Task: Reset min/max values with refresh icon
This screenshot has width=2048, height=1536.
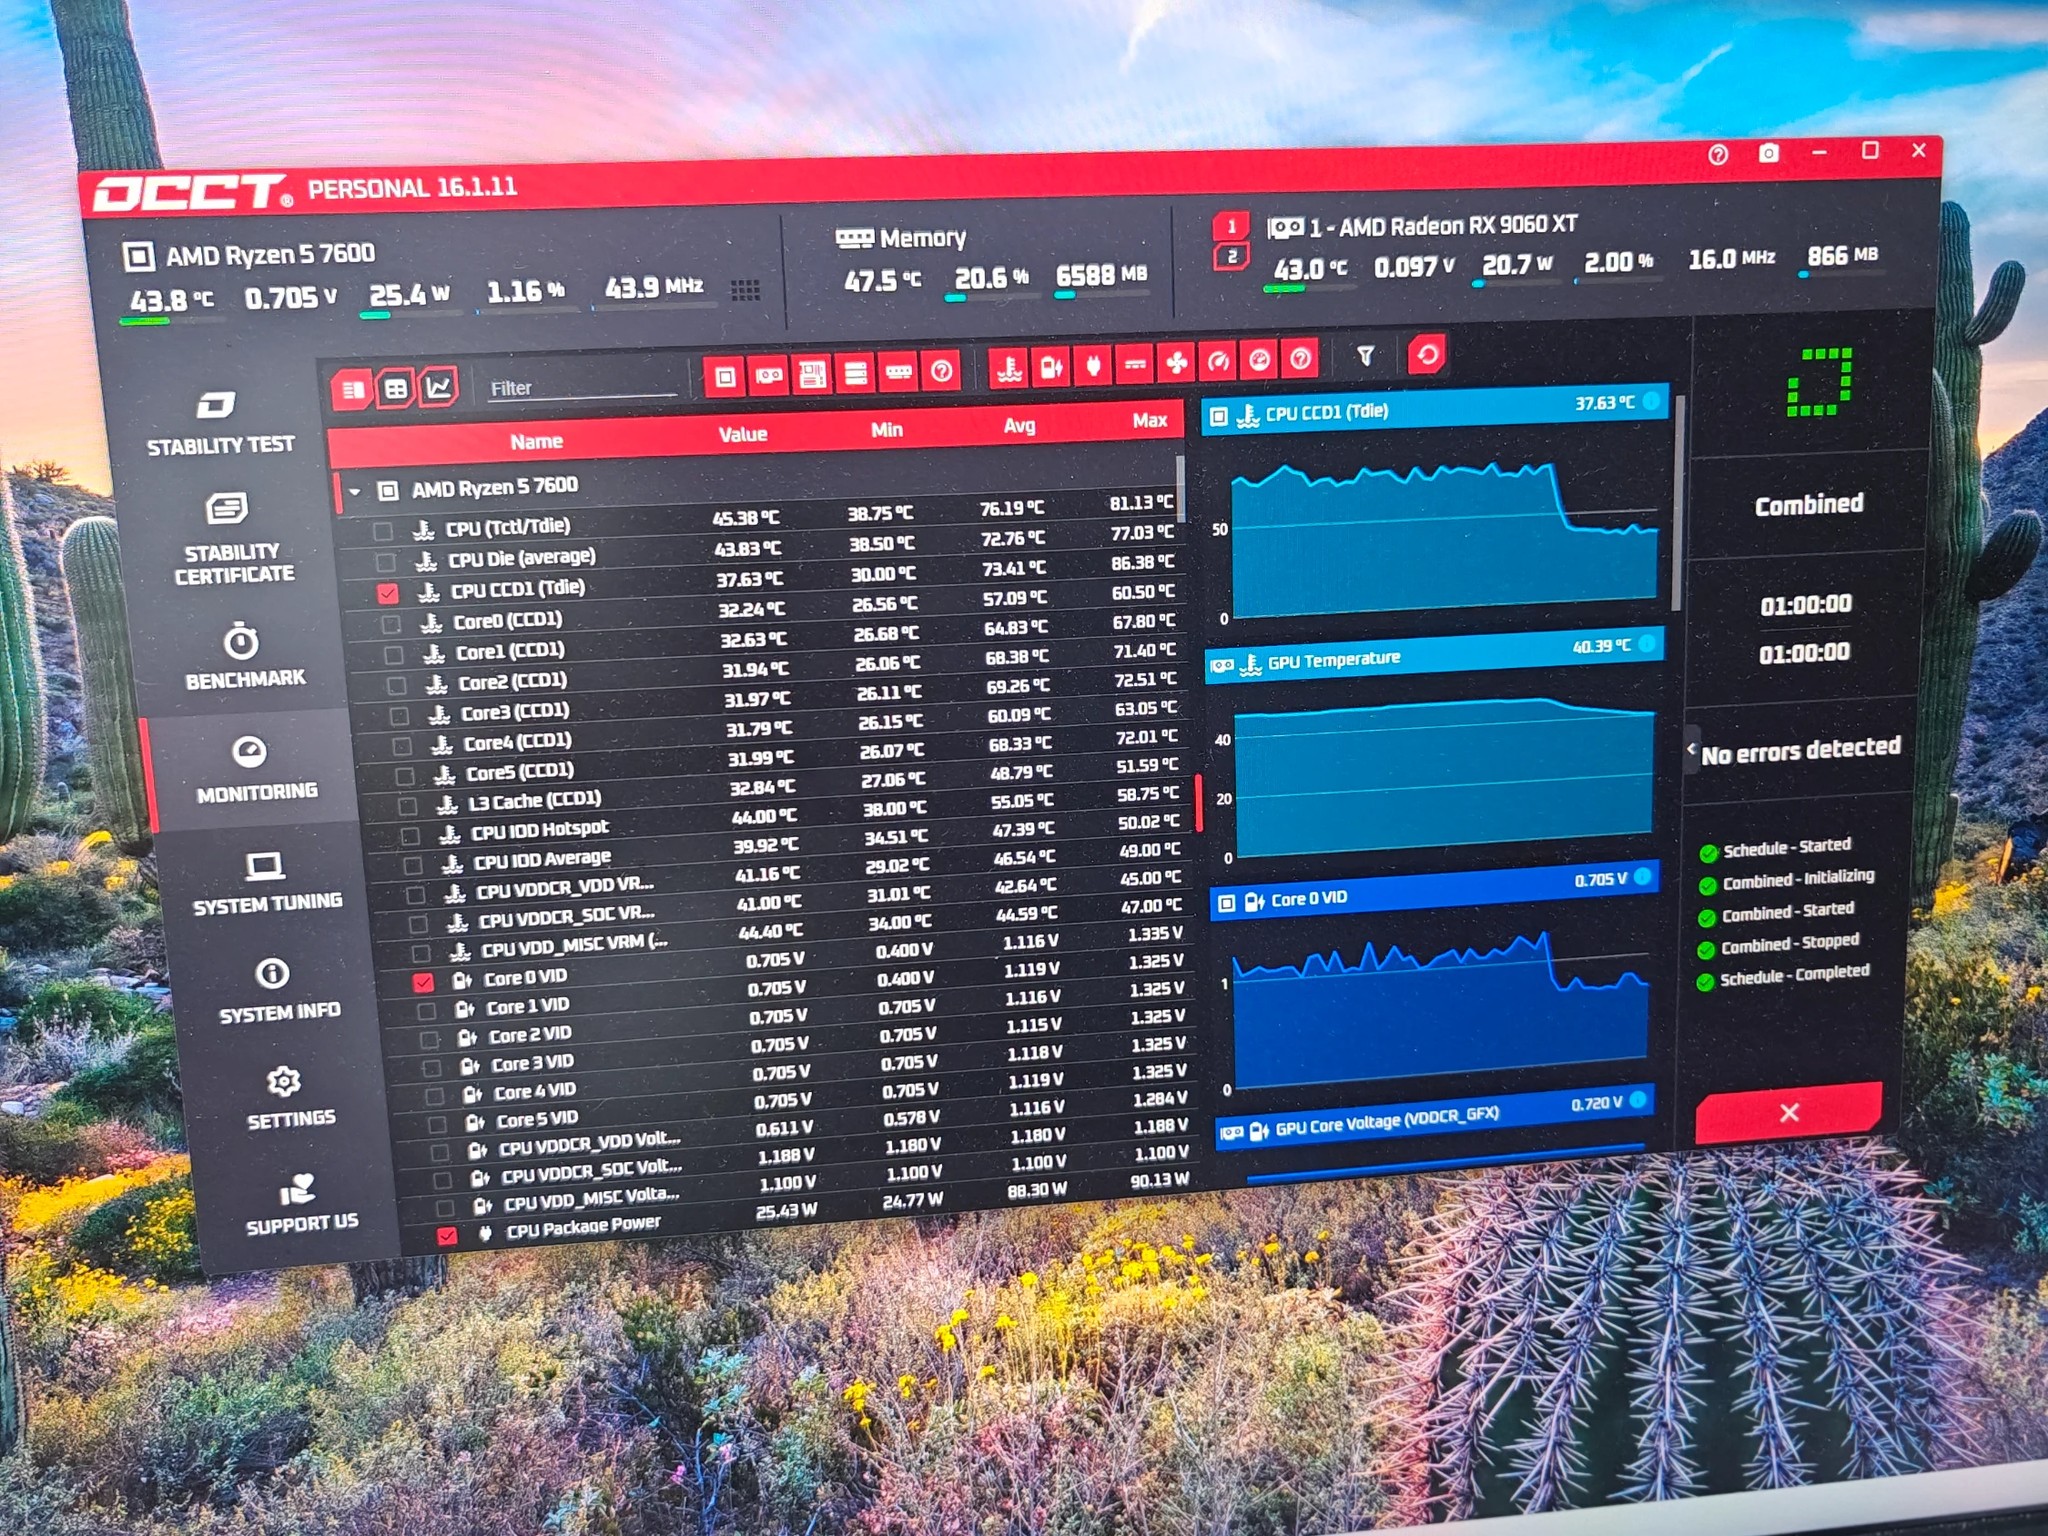Action: tap(1427, 354)
